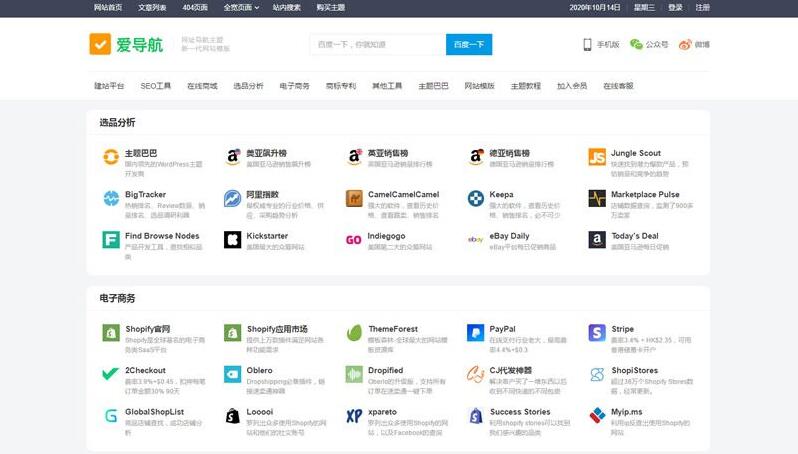Click the Jungle Scout icon
Screen dimensions: 798x454
[x=597, y=157]
